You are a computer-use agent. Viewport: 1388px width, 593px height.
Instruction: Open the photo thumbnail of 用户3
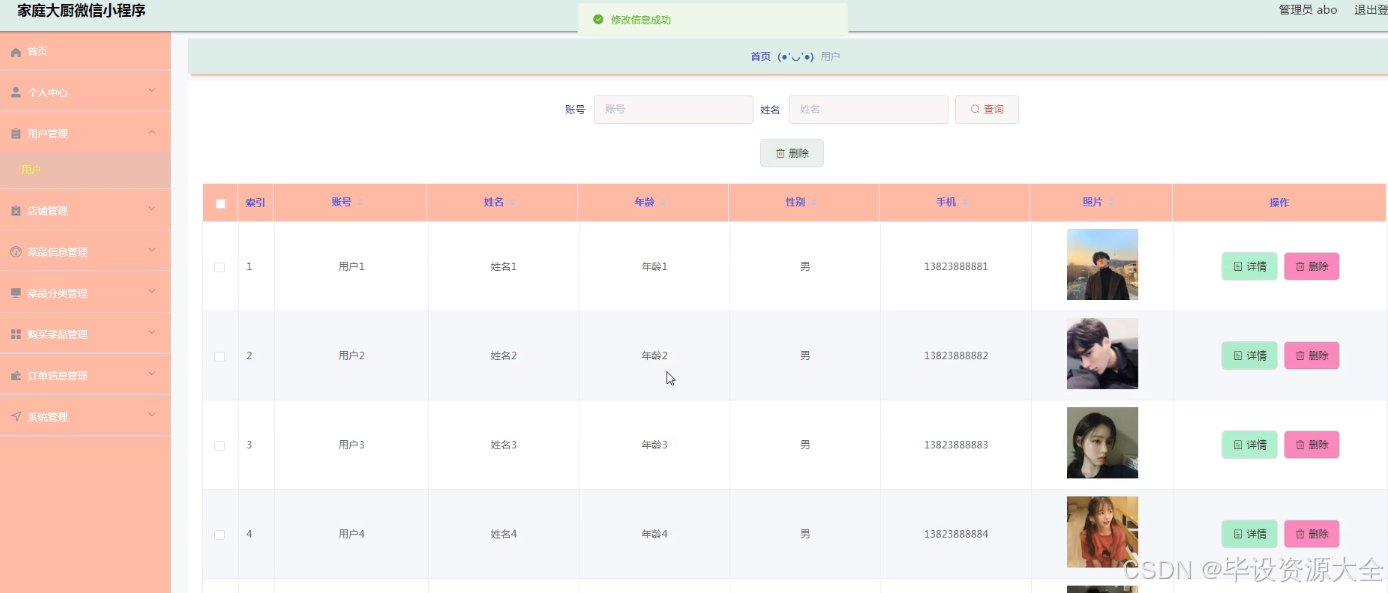pyautogui.click(x=1102, y=443)
